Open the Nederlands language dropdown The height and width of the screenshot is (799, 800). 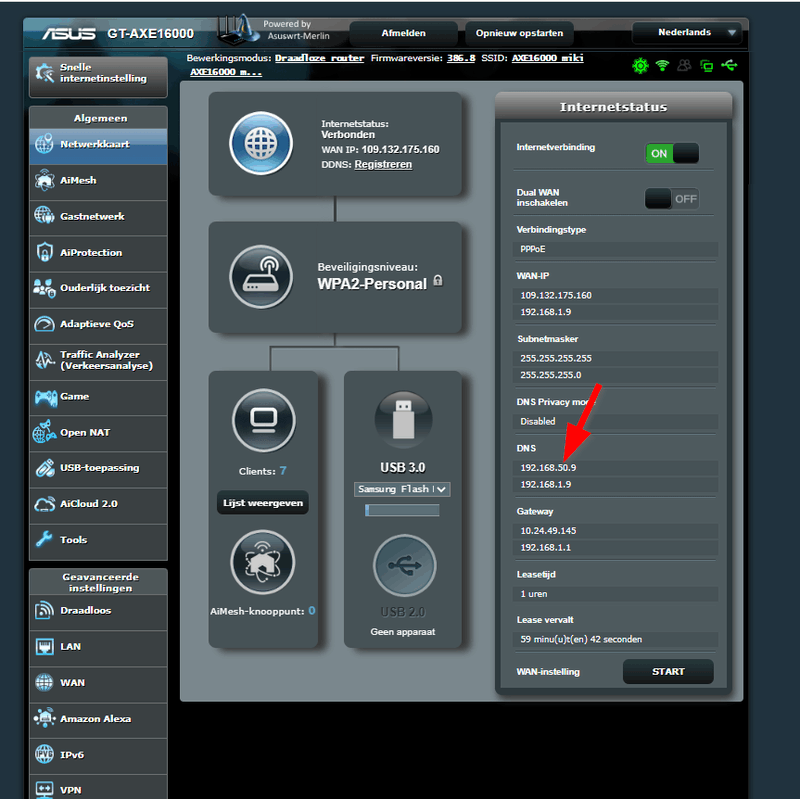686,33
